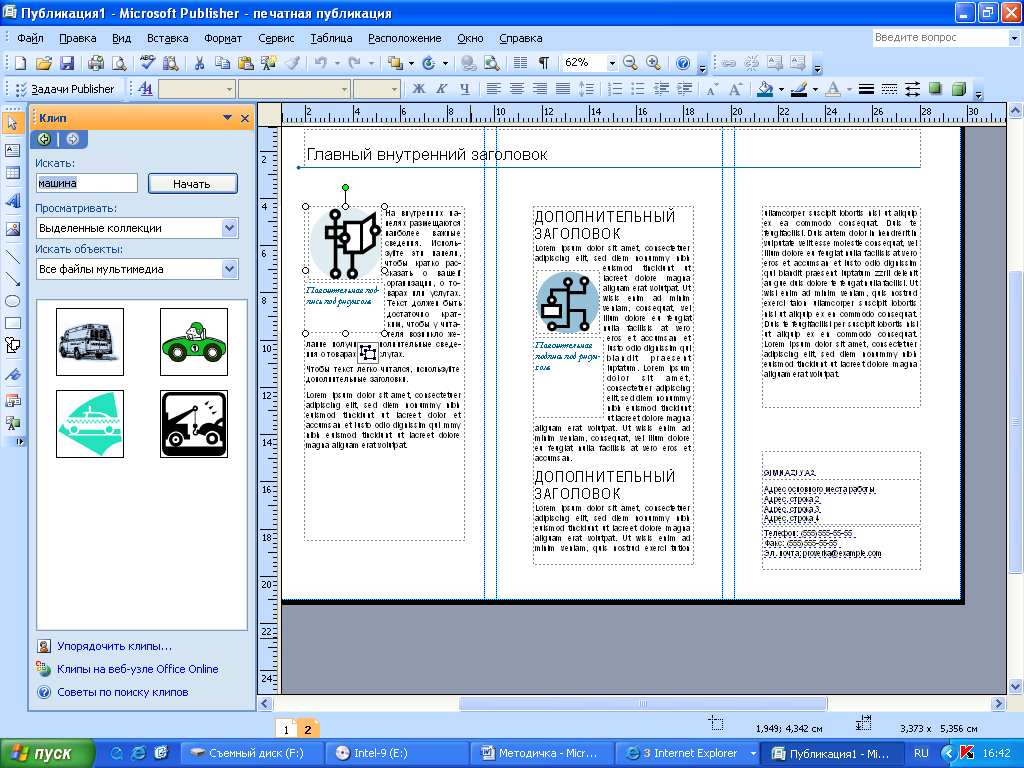Toggle Italic (К) formatting

point(441,89)
